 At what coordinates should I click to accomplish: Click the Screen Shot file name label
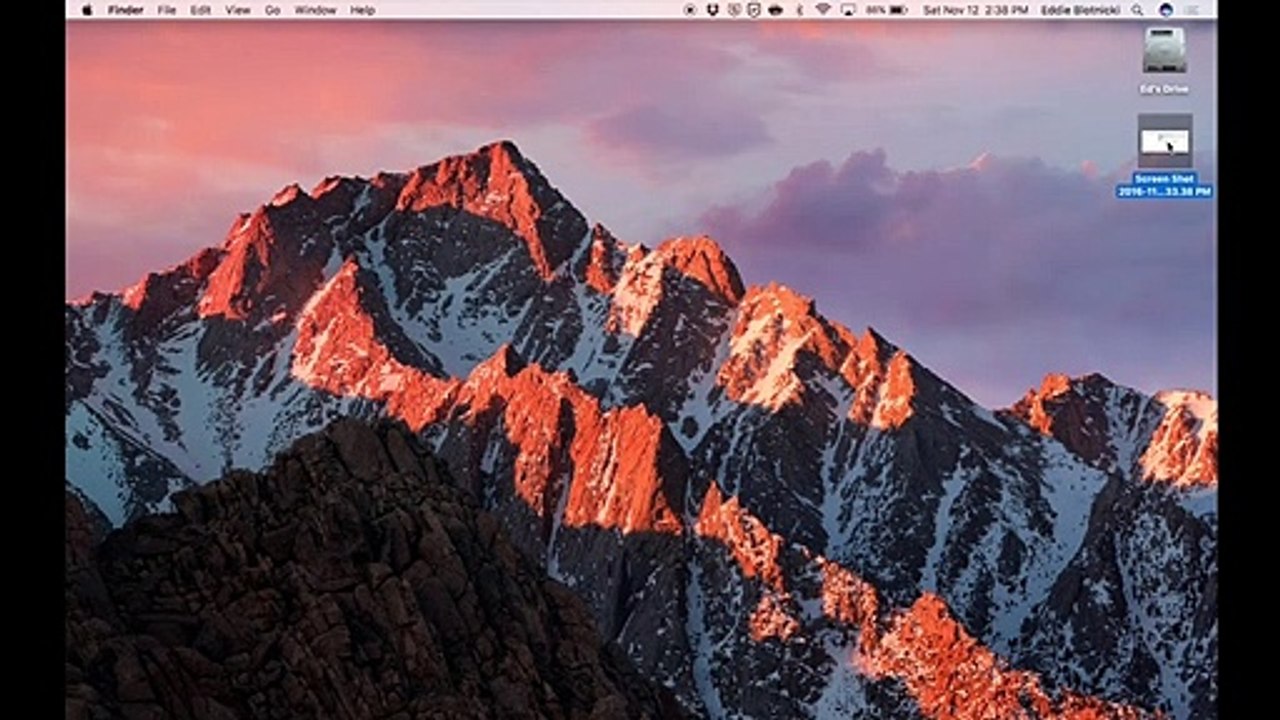pyautogui.click(x=1165, y=185)
